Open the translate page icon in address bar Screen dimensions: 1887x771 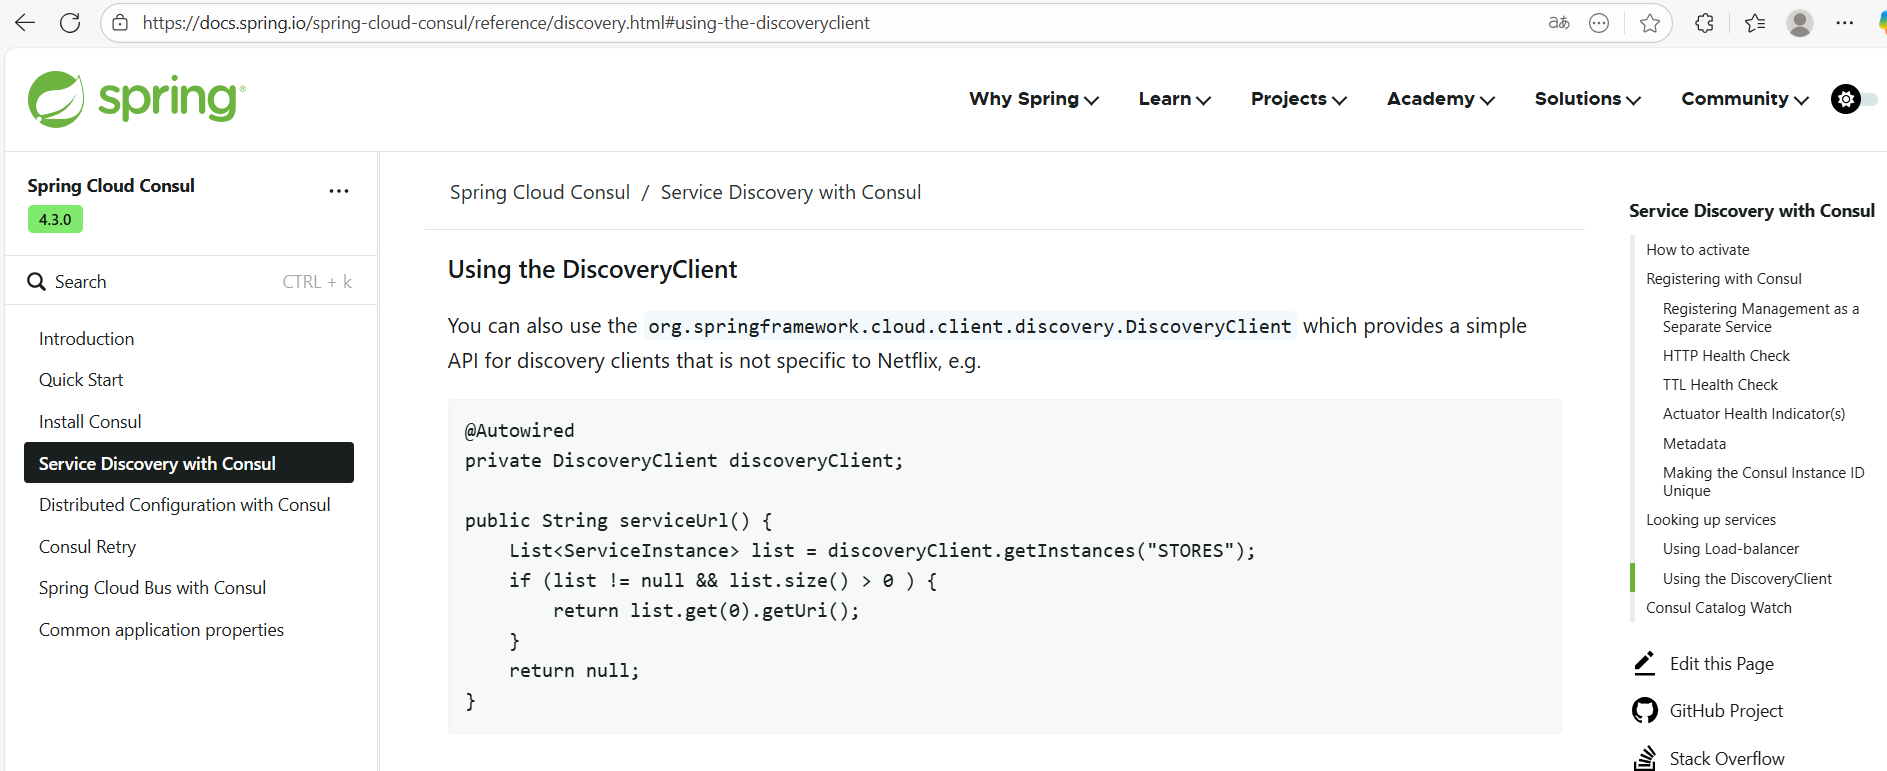coord(1559,22)
